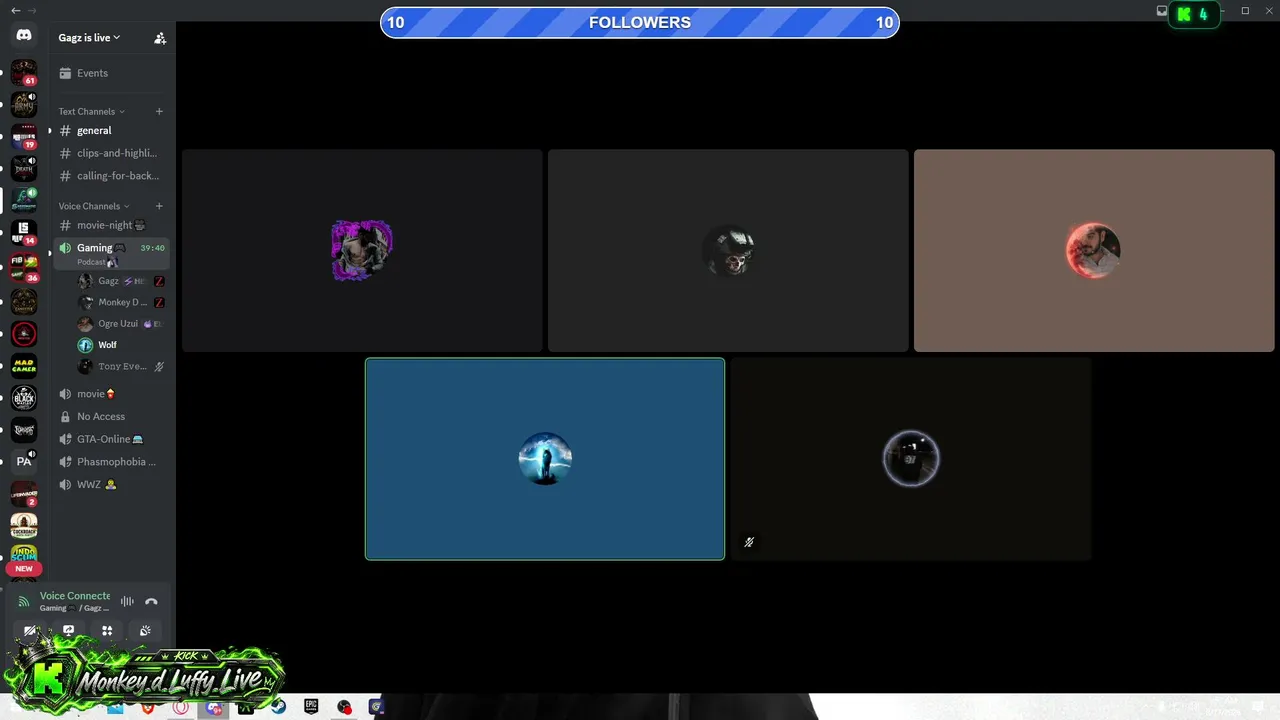
Task: Click the Voice Connected status text
Action: click(x=75, y=596)
